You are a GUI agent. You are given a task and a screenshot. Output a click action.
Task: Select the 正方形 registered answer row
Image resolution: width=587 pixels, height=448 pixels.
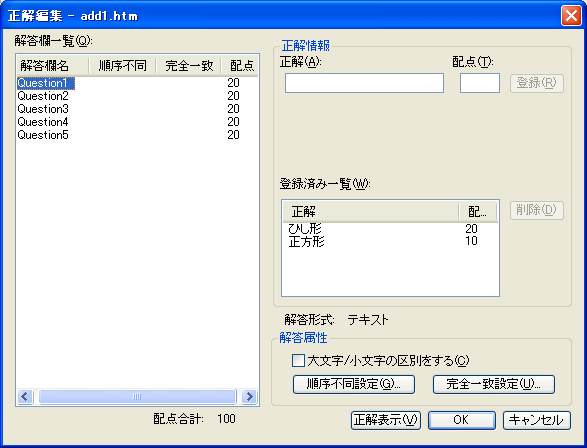(390, 241)
